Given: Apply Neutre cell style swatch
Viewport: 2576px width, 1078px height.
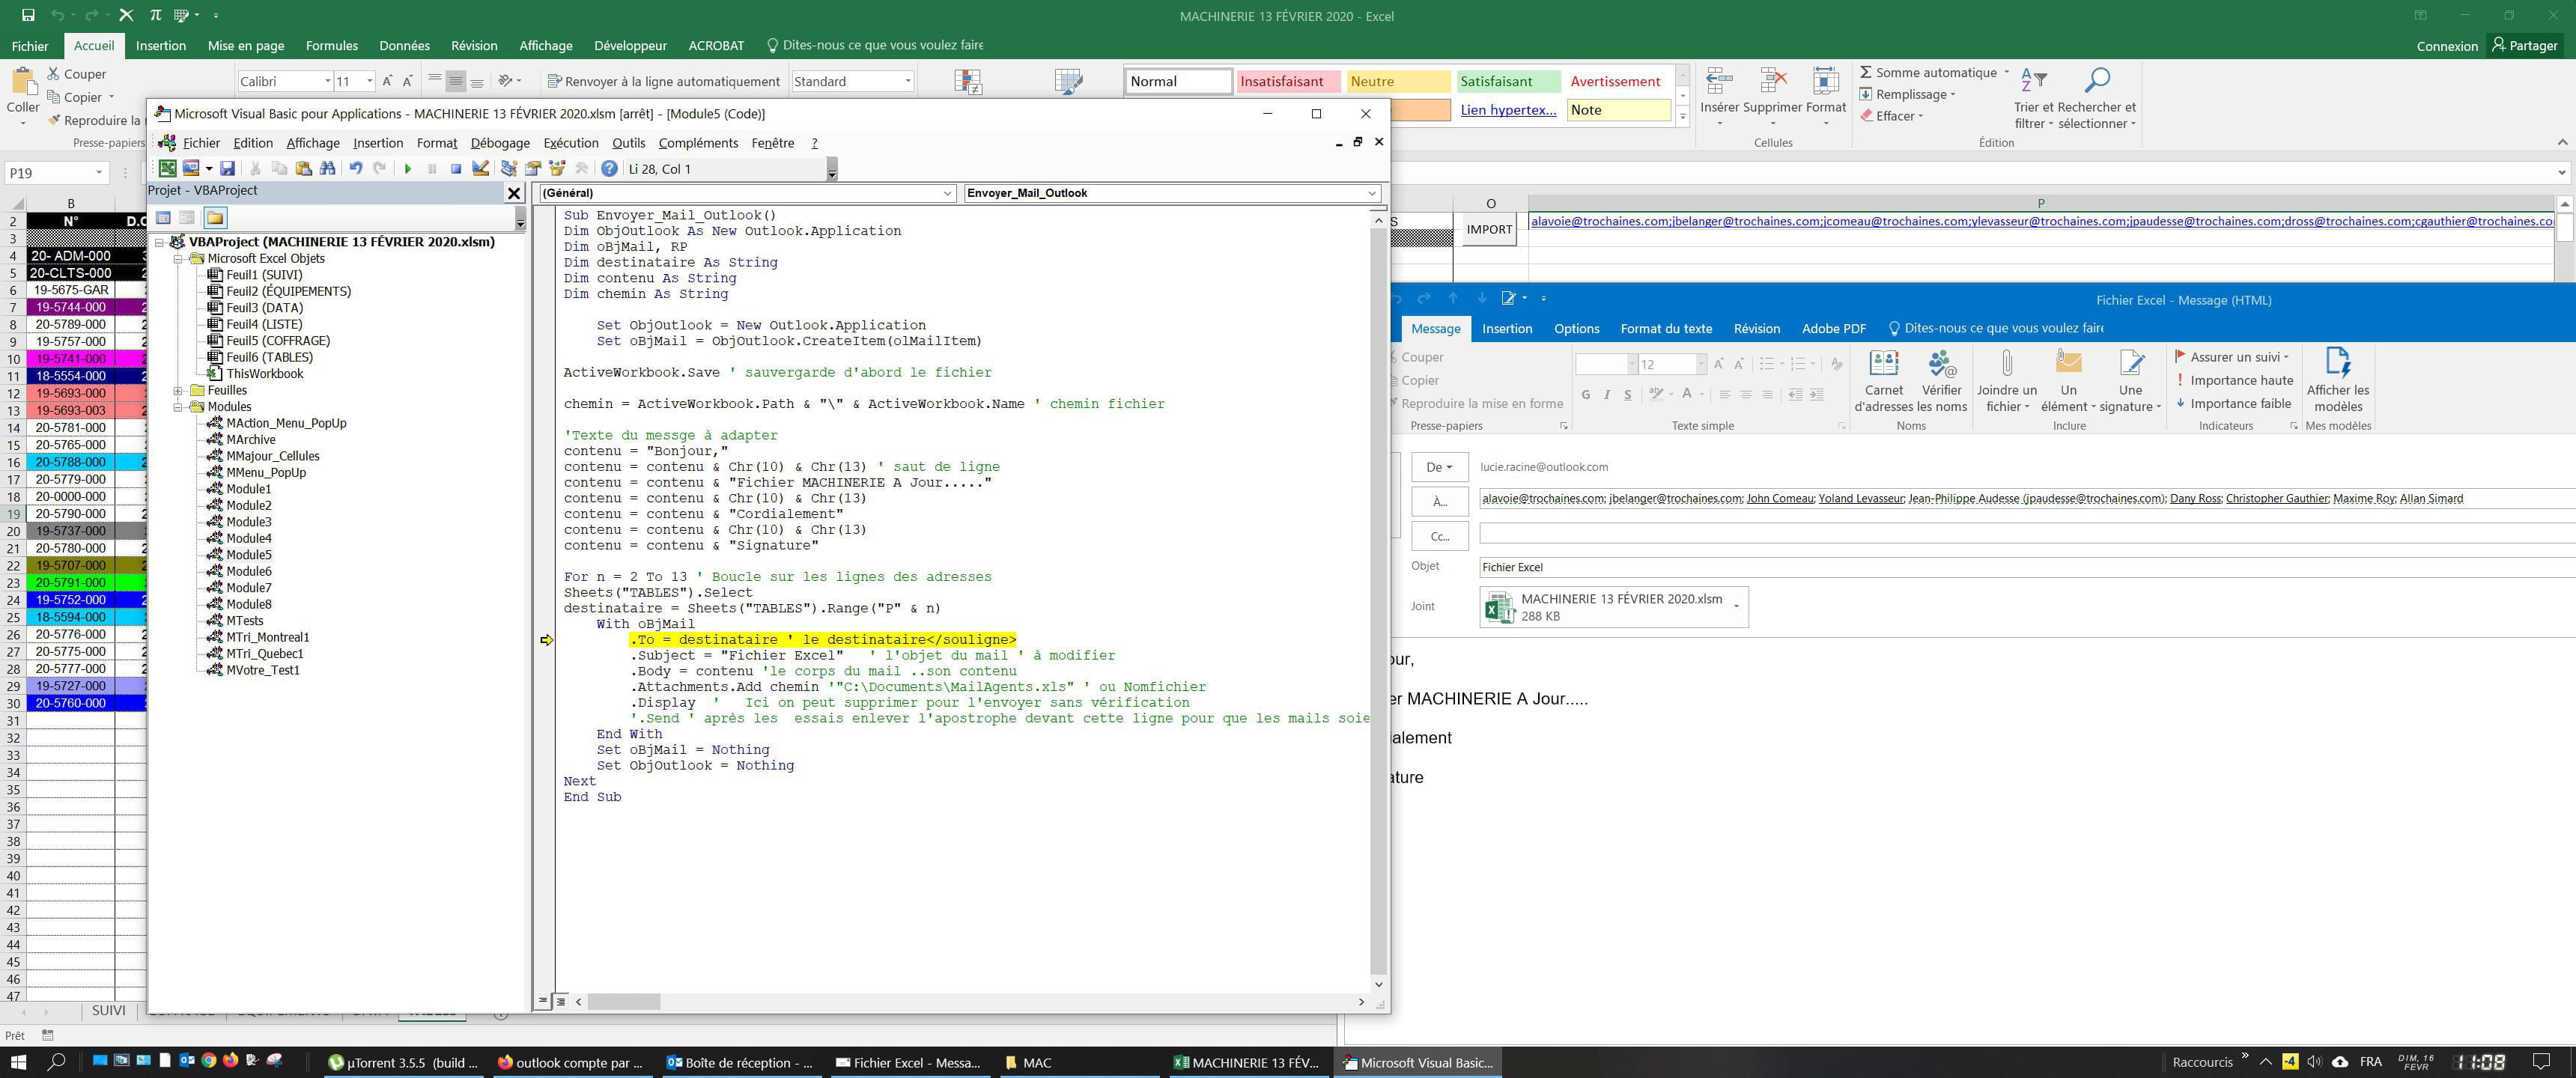Looking at the screenshot, I should point(1398,81).
